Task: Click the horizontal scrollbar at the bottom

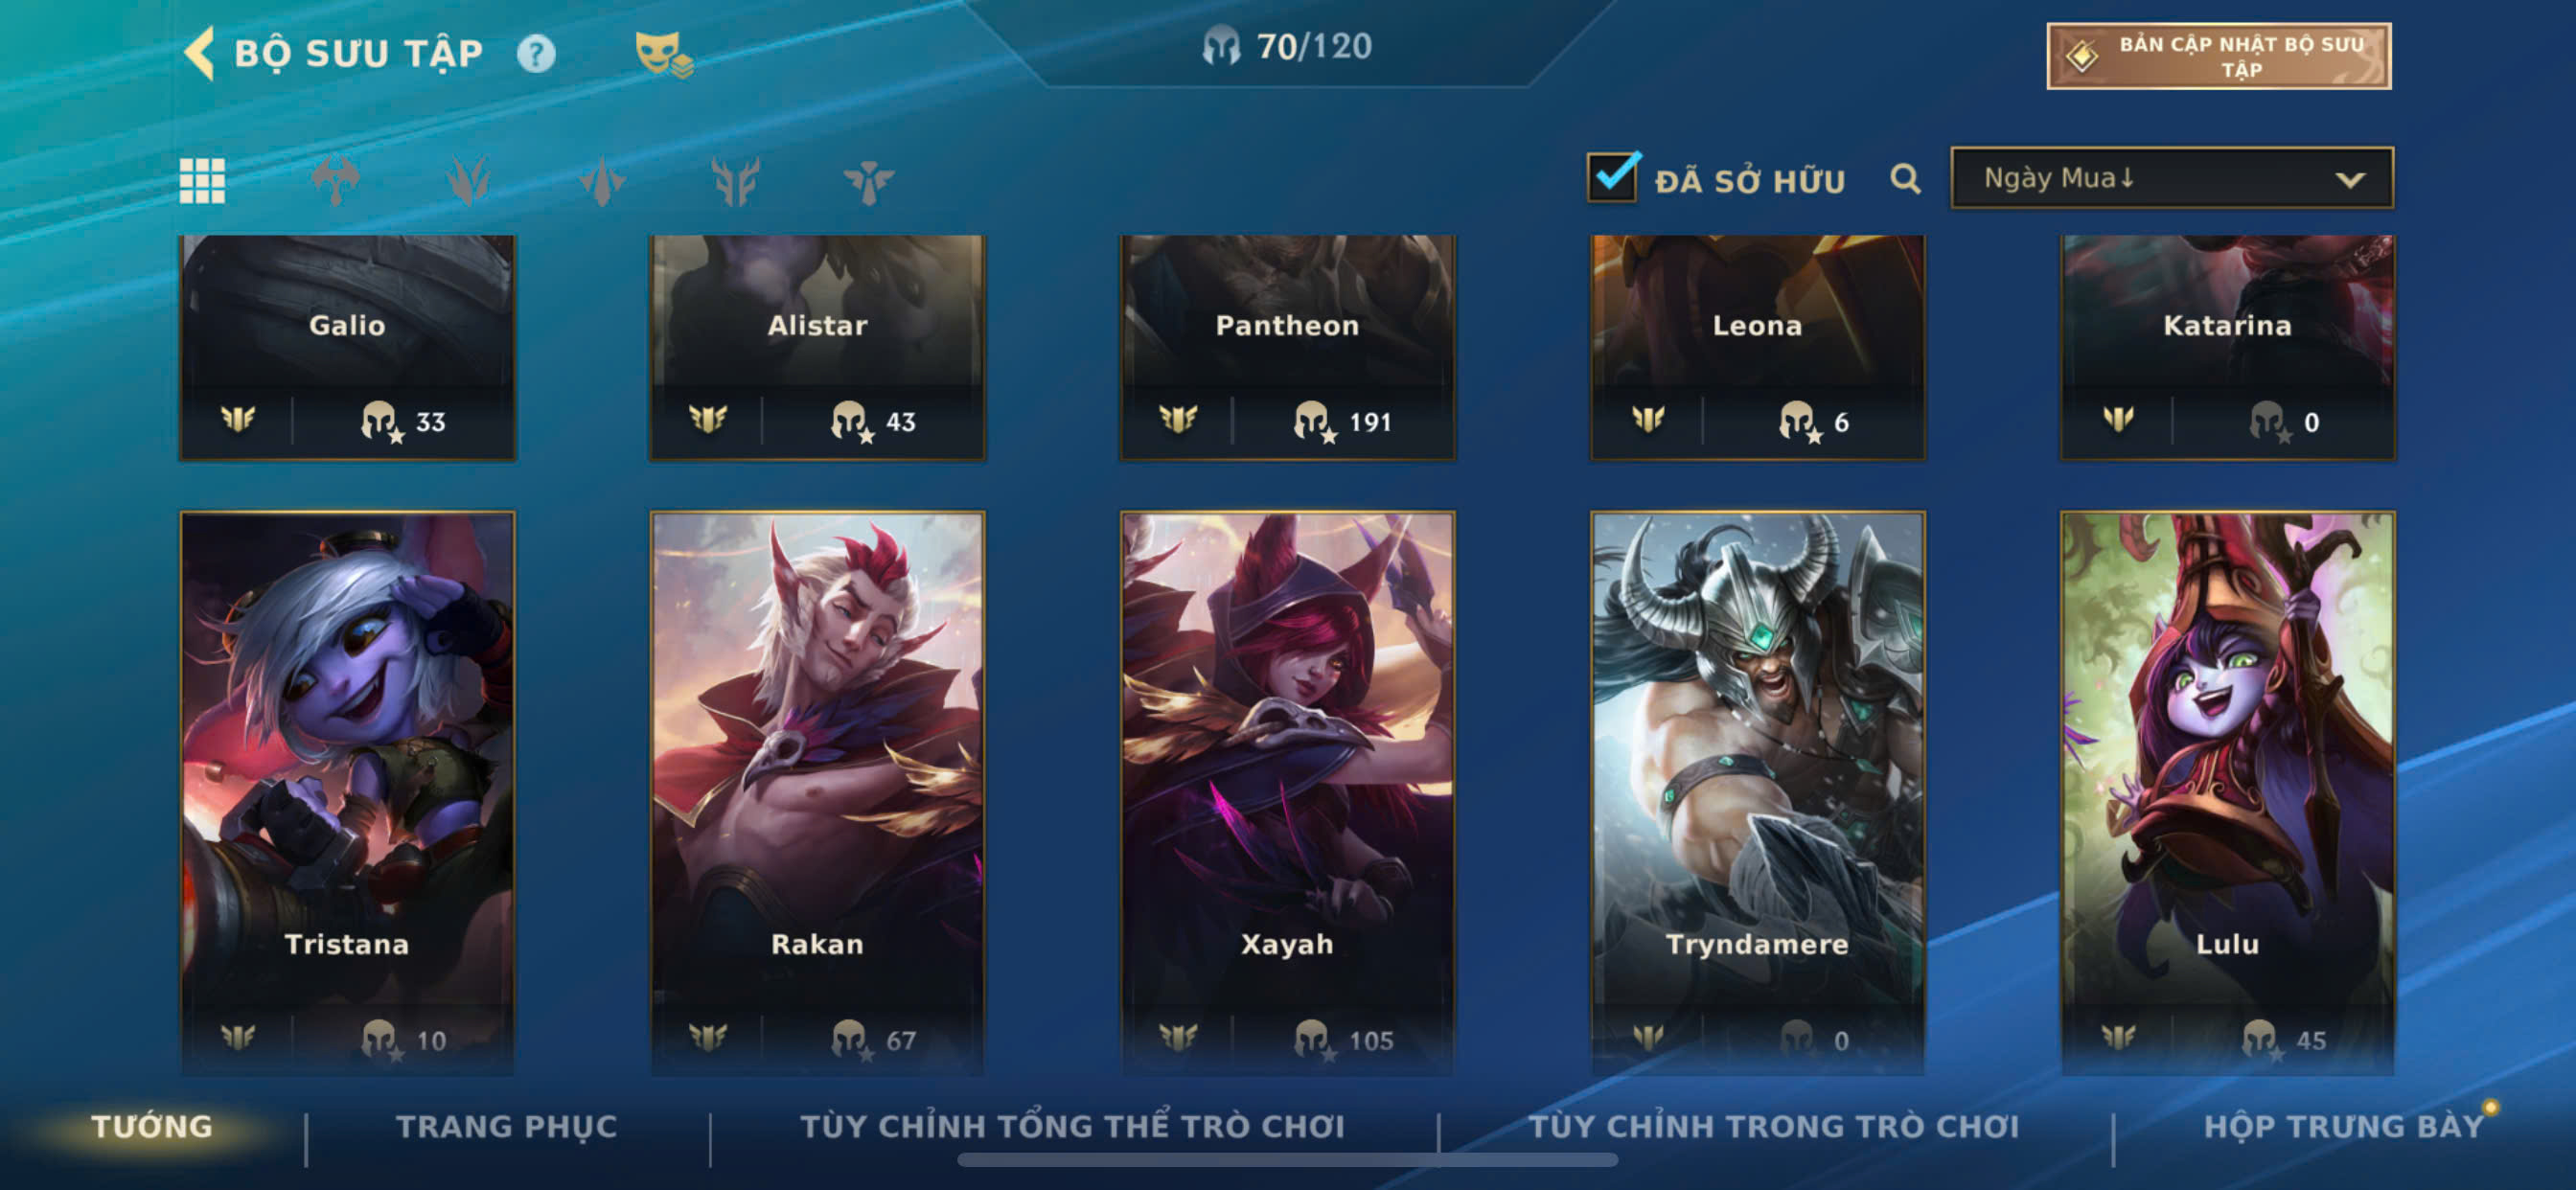Action: pyautogui.click(x=1287, y=1159)
